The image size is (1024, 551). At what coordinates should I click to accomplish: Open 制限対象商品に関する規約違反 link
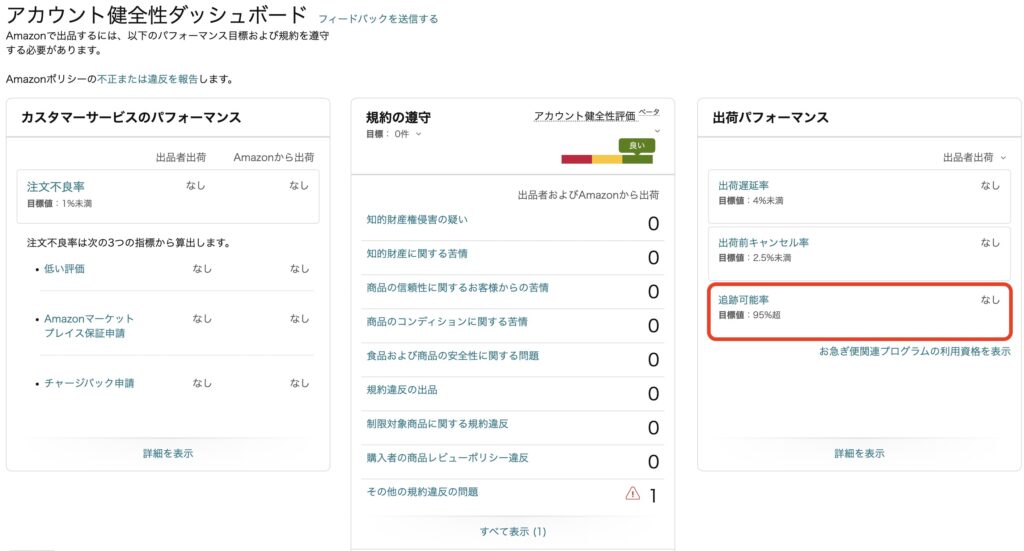pyautogui.click(x=437, y=424)
